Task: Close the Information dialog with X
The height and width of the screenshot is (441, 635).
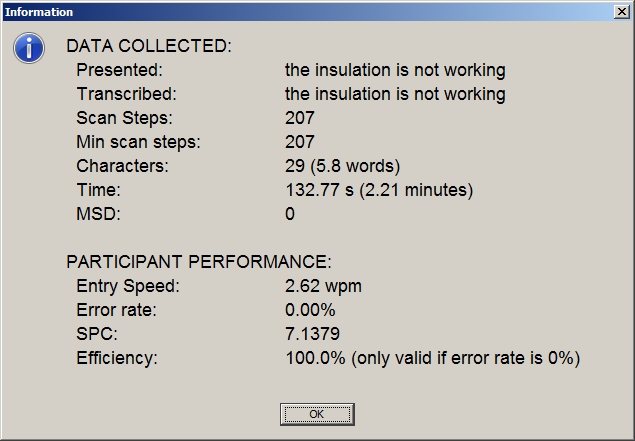Action: (621, 12)
